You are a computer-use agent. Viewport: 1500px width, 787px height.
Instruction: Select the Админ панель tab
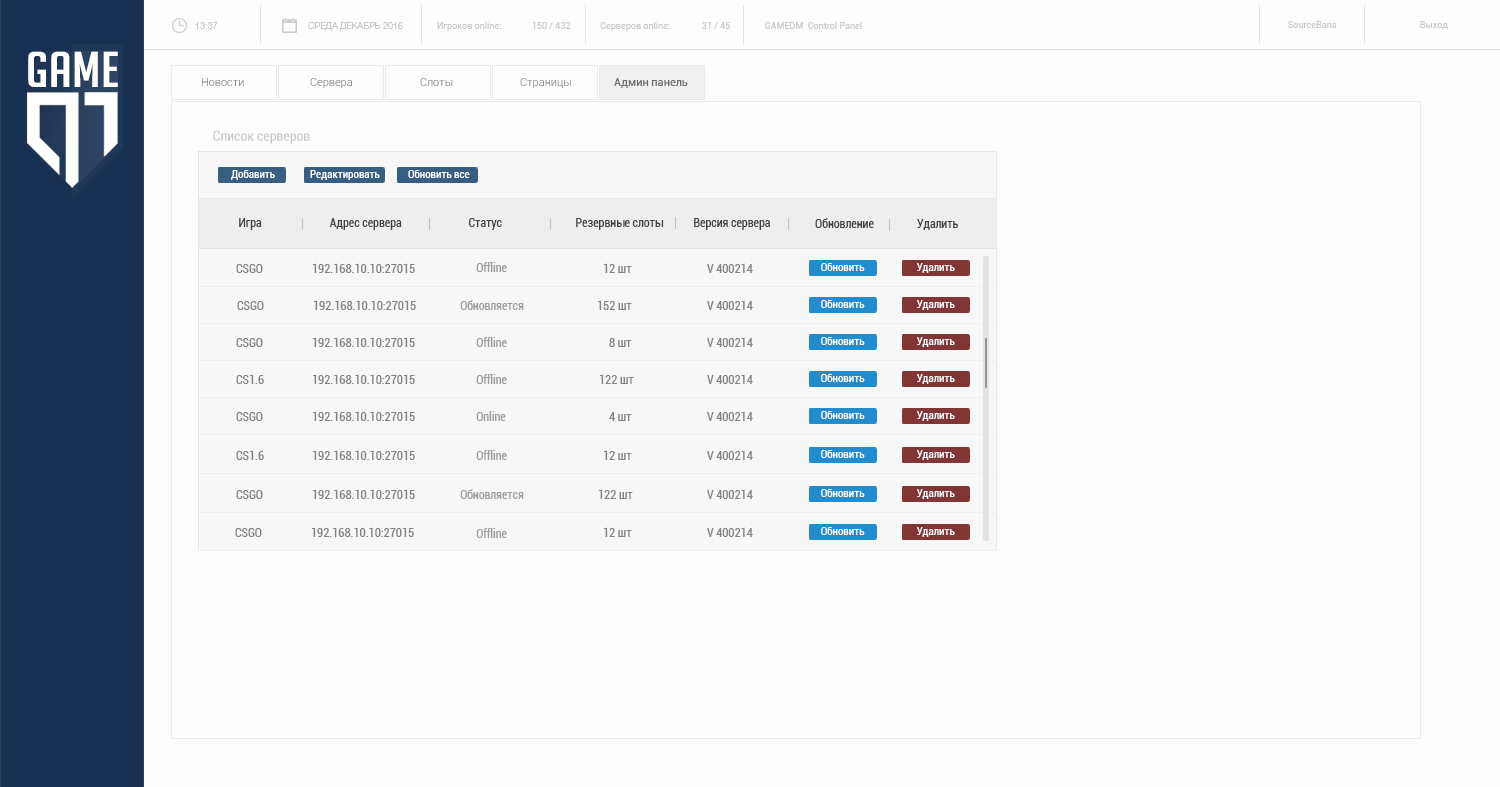[x=651, y=82]
